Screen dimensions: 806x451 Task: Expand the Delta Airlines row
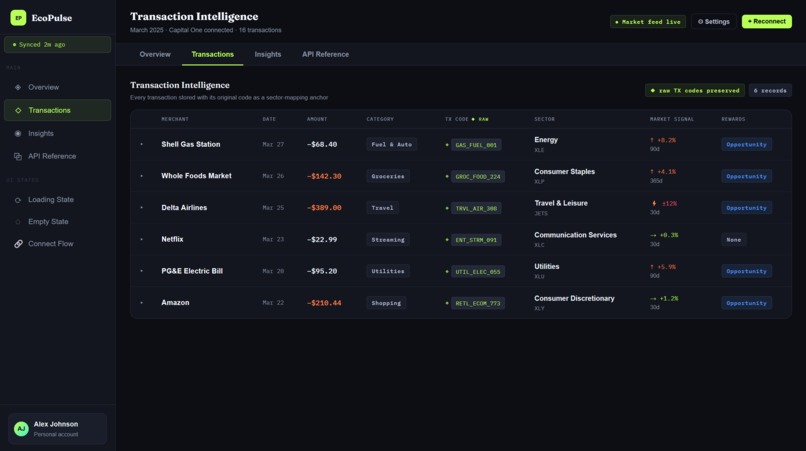(x=142, y=208)
